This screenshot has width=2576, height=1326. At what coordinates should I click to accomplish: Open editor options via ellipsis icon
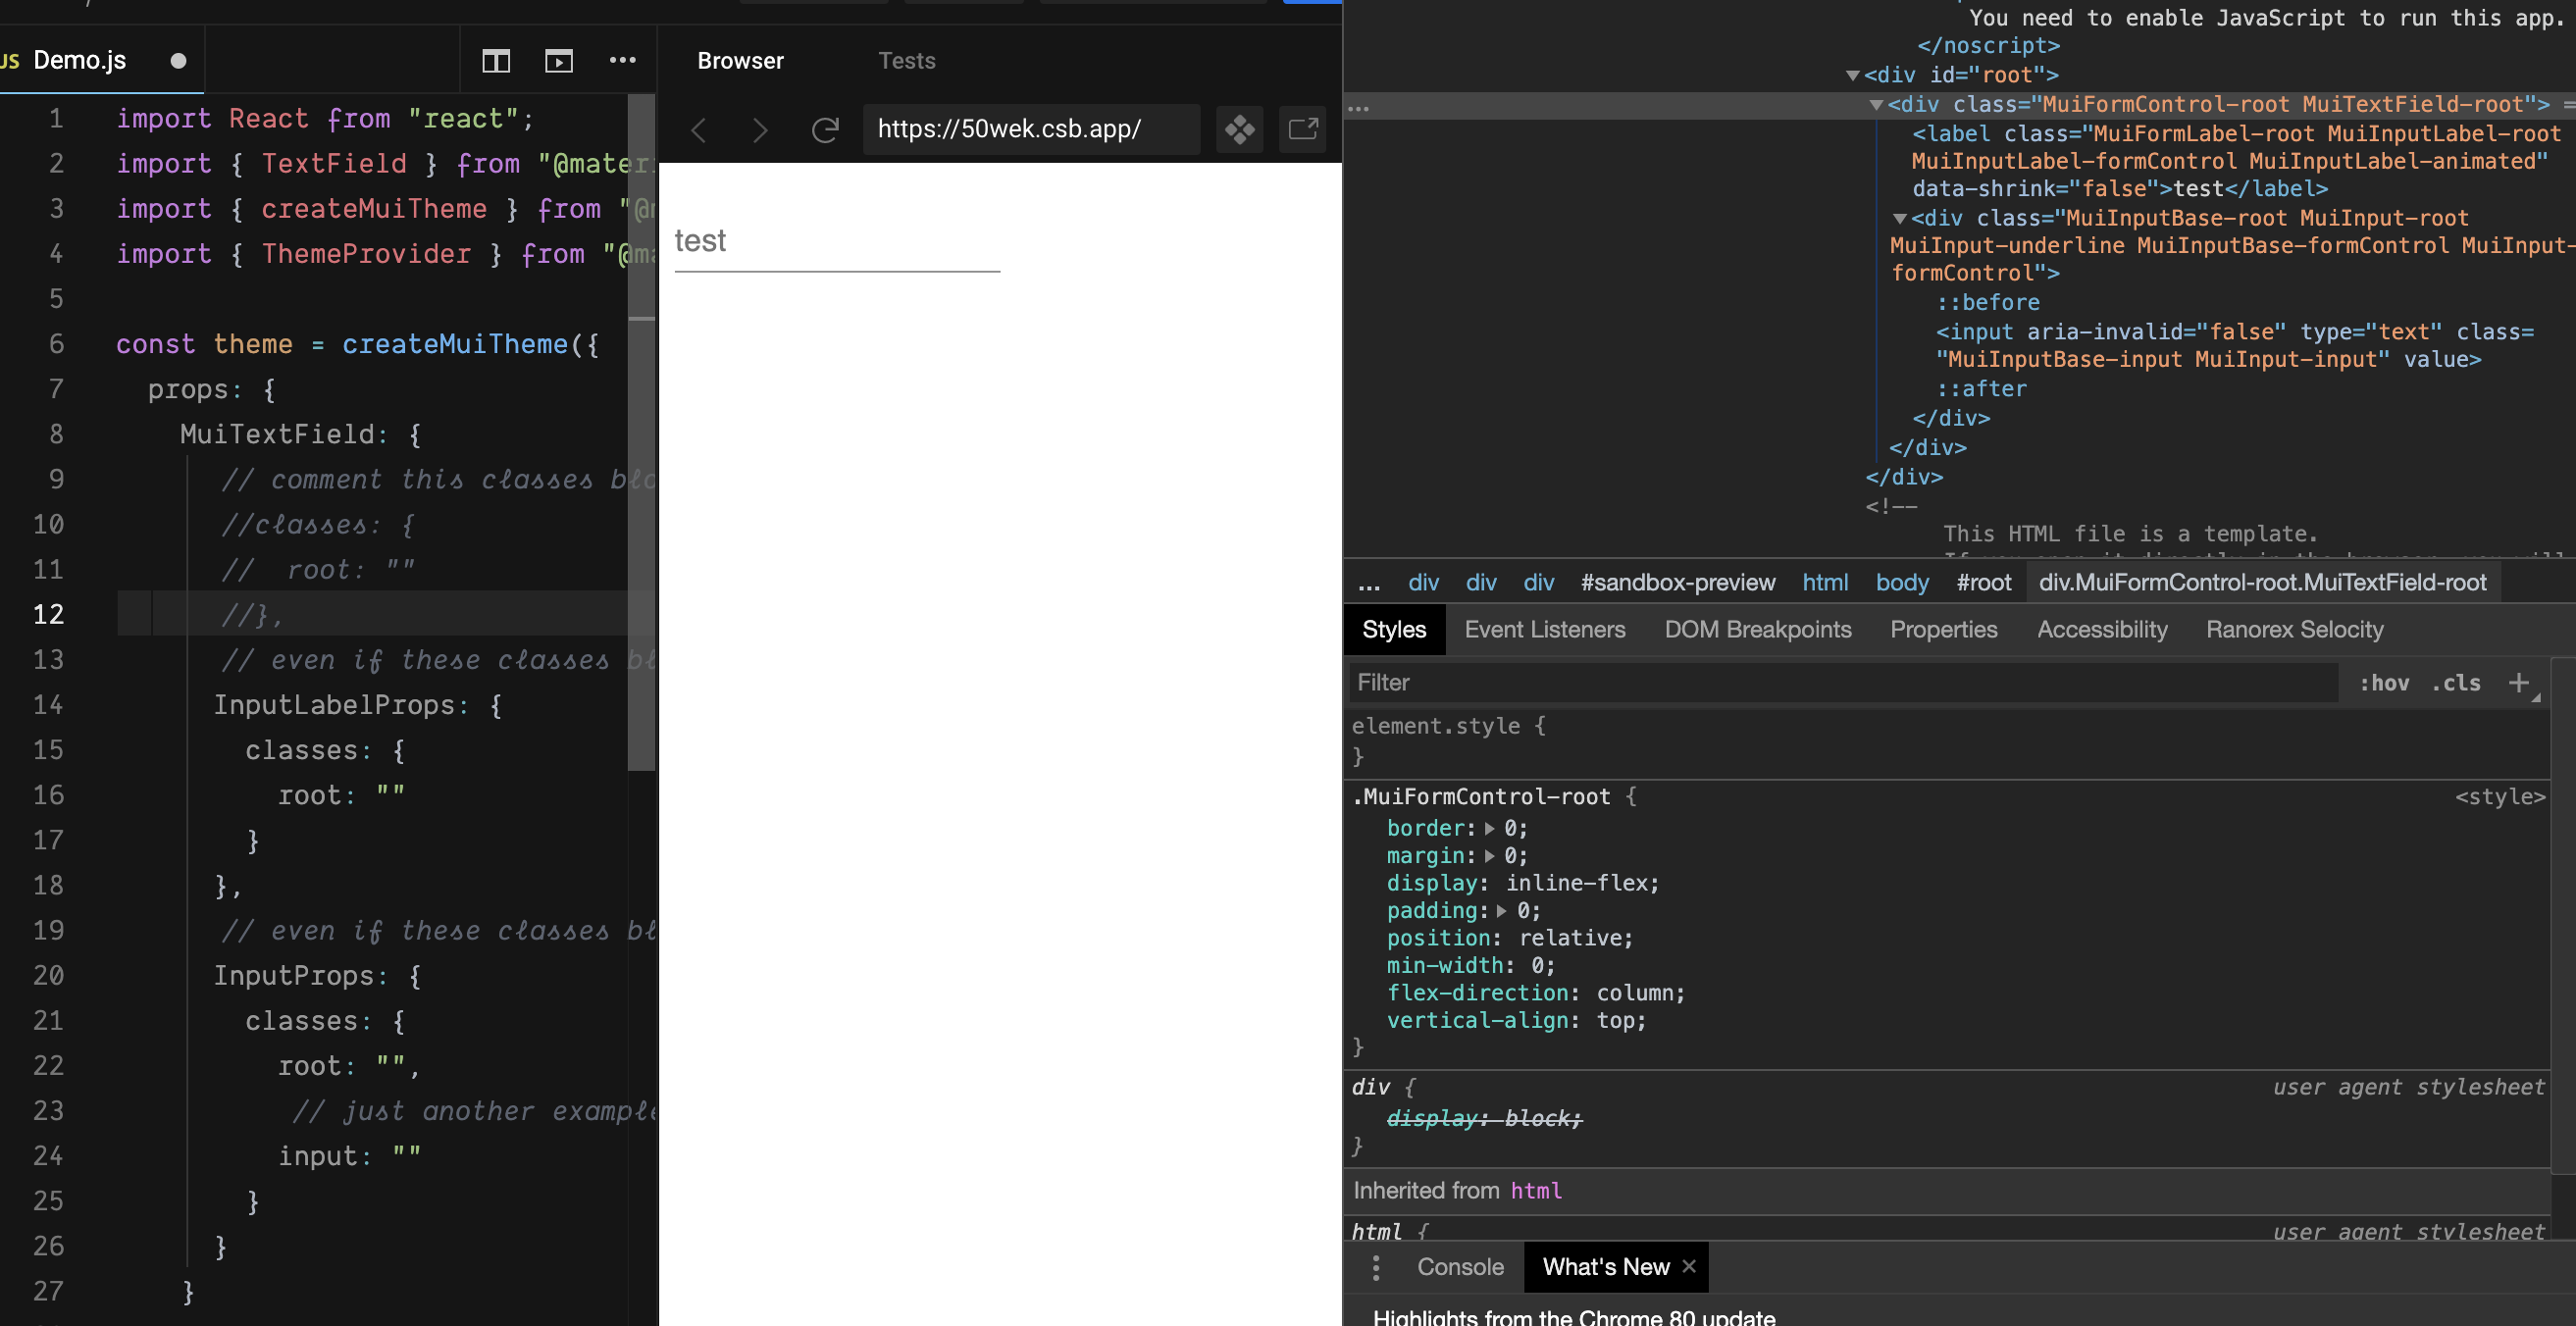pos(623,60)
